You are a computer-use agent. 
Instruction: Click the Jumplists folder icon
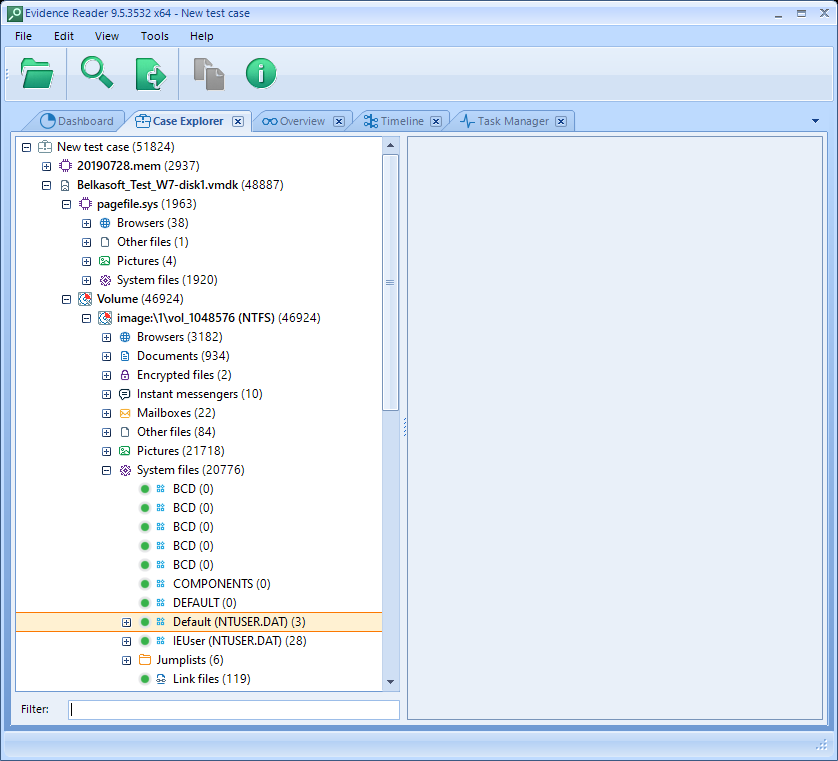coord(145,660)
